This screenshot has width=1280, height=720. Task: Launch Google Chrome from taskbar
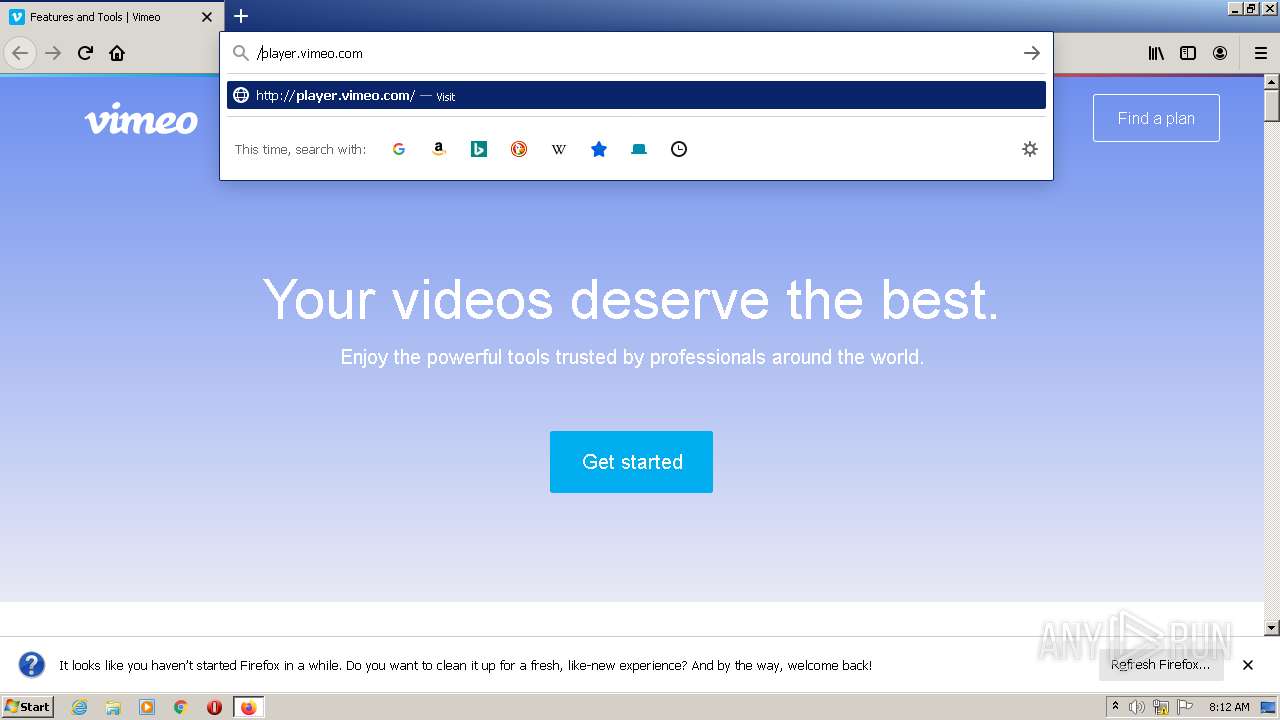(181, 707)
